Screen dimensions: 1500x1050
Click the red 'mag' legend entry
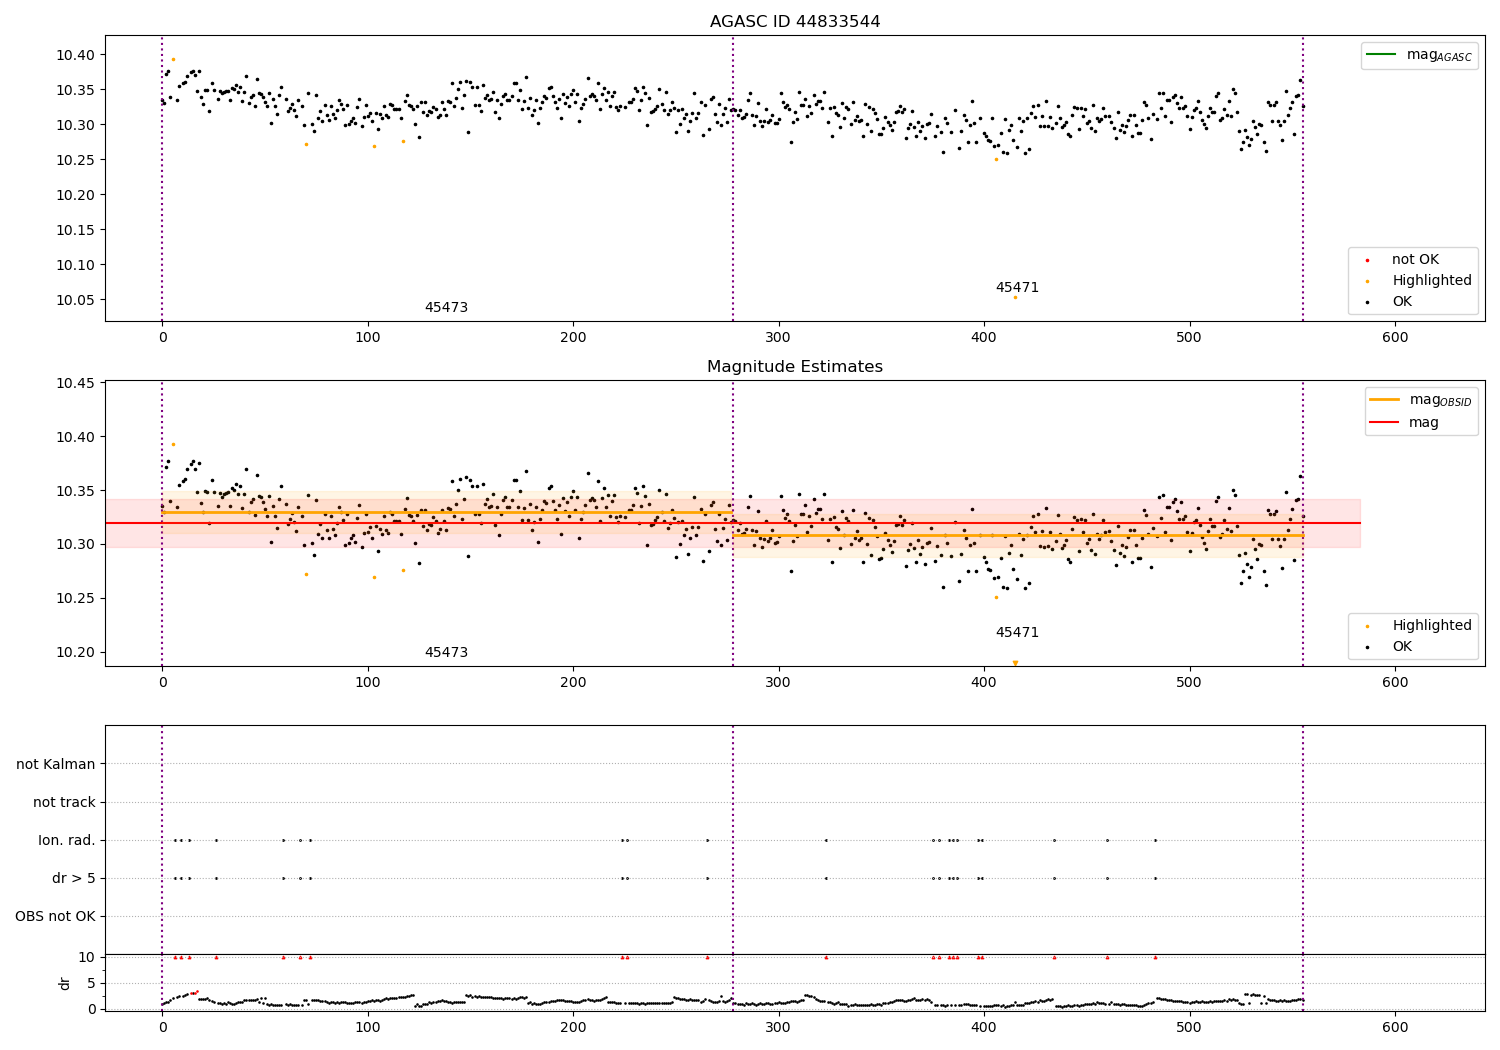(x=1405, y=423)
